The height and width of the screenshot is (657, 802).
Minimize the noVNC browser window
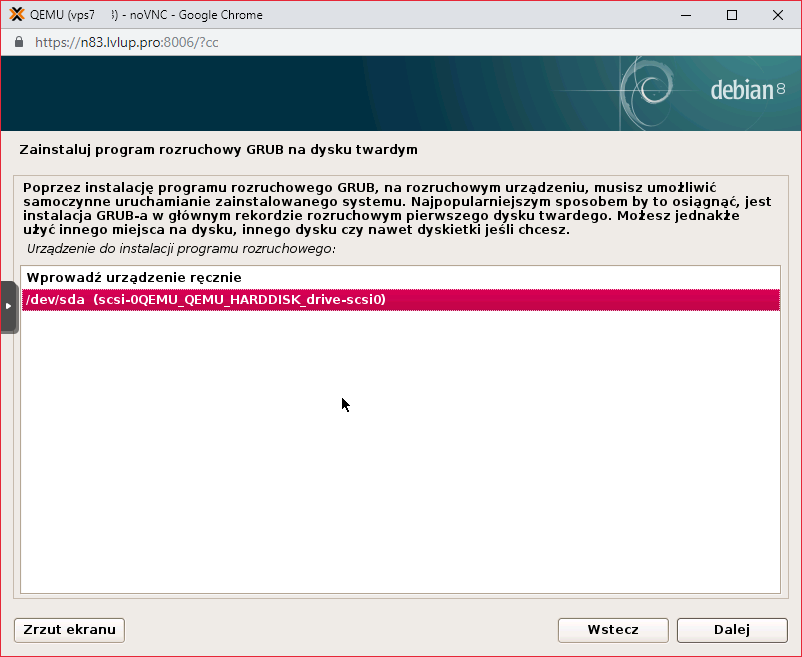[x=685, y=15]
